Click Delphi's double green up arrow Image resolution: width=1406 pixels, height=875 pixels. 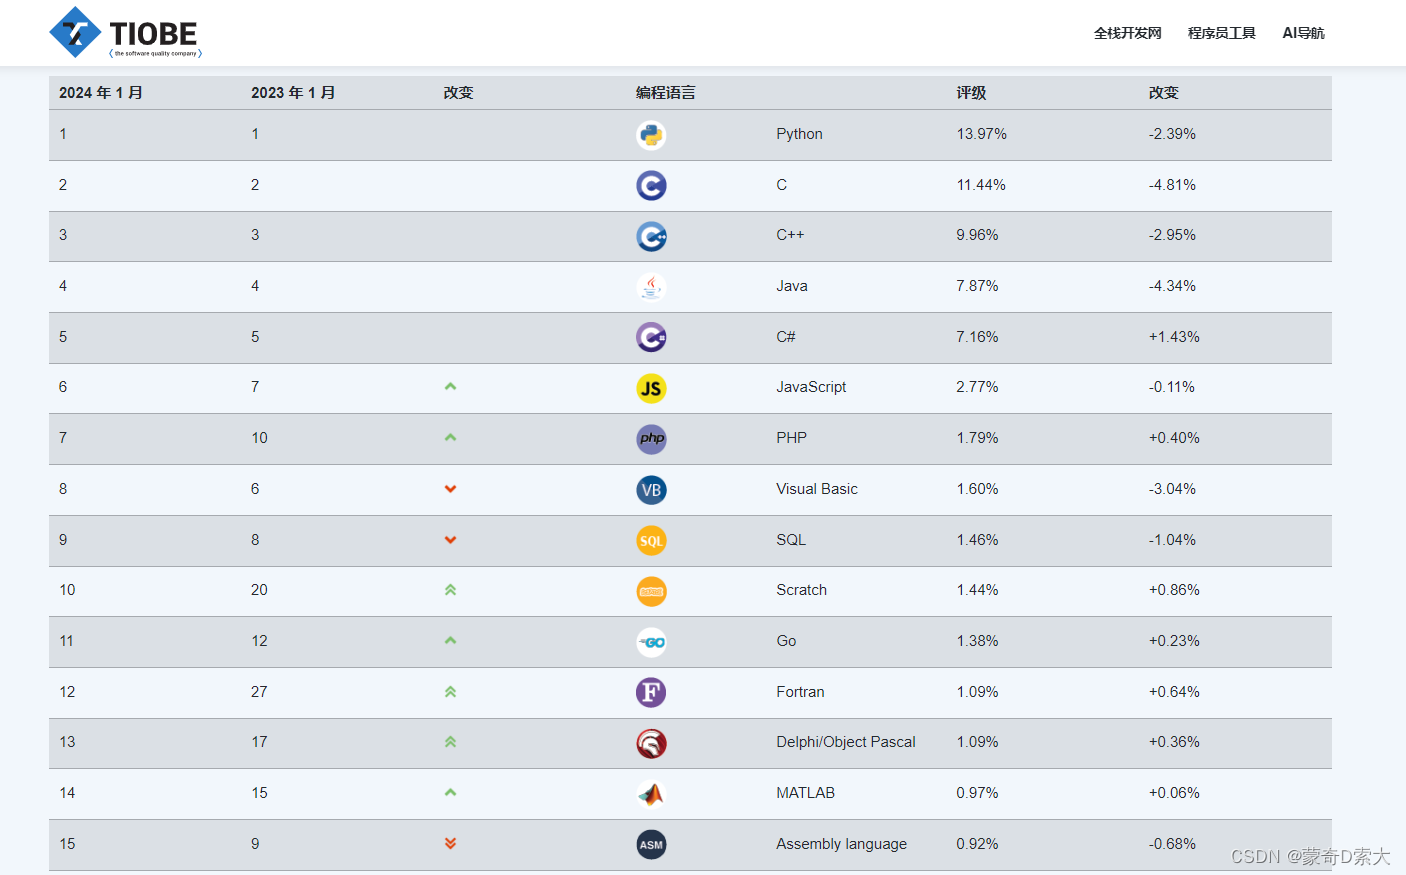pyautogui.click(x=450, y=742)
